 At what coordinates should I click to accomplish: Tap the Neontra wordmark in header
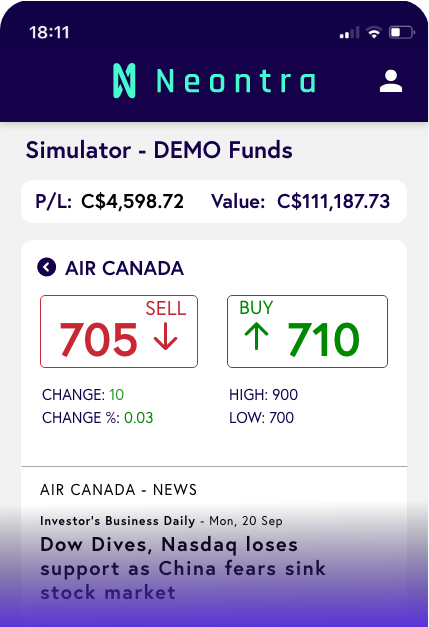[236, 81]
